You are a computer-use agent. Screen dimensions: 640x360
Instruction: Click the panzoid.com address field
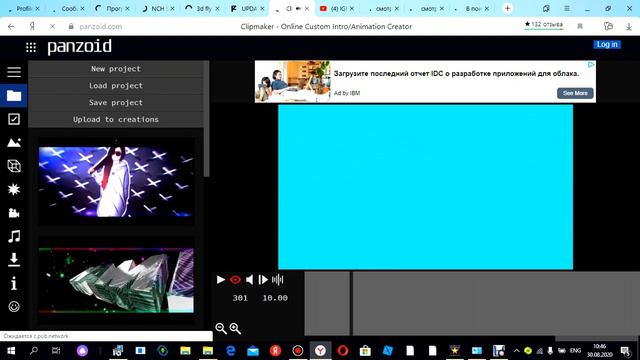tap(101, 27)
